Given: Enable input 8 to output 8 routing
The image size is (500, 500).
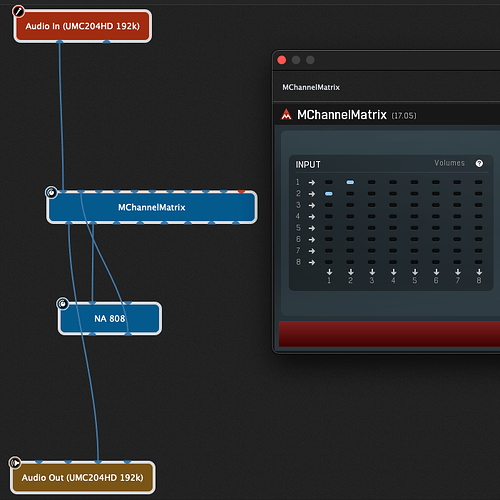Looking at the screenshot, I should pos(479,262).
